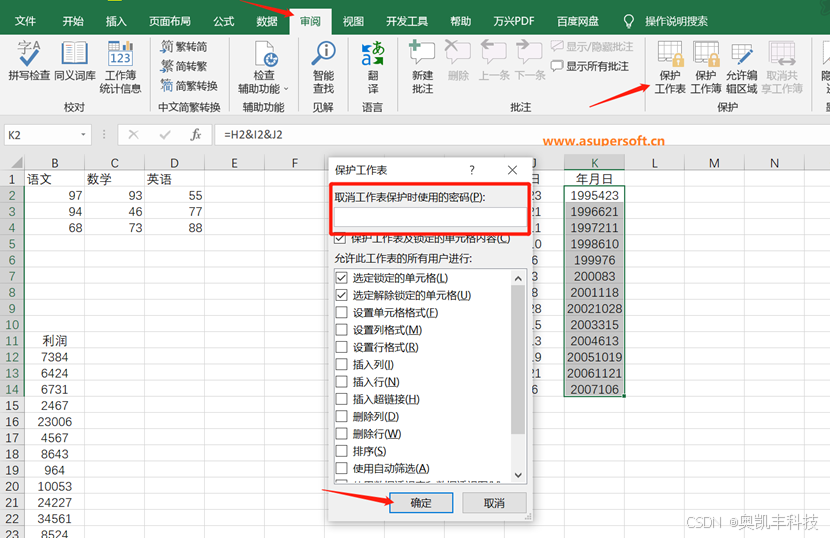The image size is (830, 538).
Task: Switch to the 视图 tab
Action: pyautogui.click(x=353, y=21)
